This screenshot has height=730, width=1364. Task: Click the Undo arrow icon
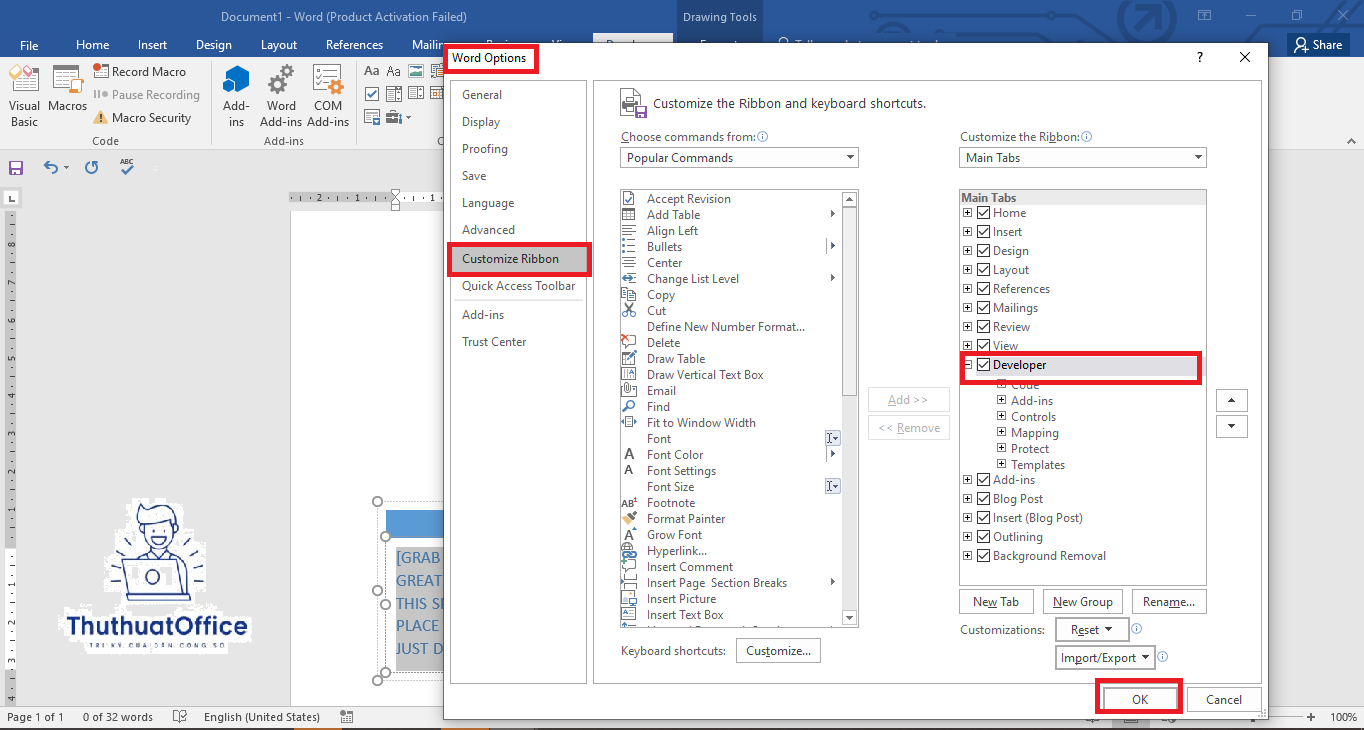point(51,168)
